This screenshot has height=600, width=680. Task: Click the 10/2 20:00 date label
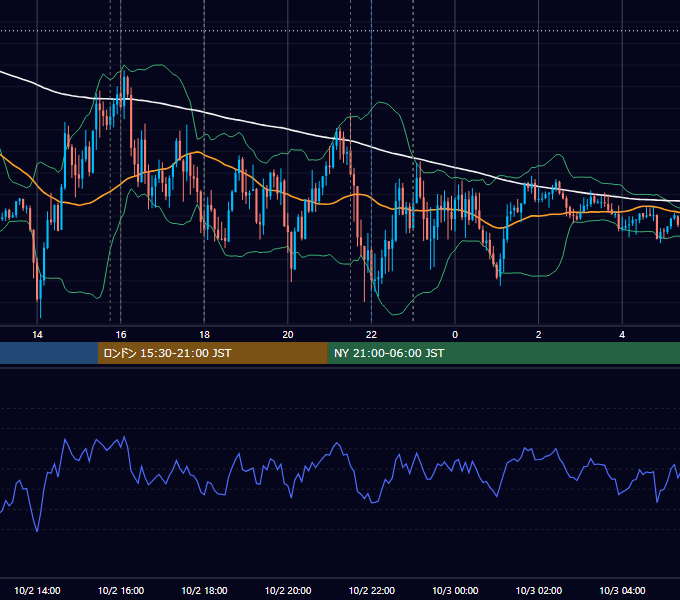(288, 590)
